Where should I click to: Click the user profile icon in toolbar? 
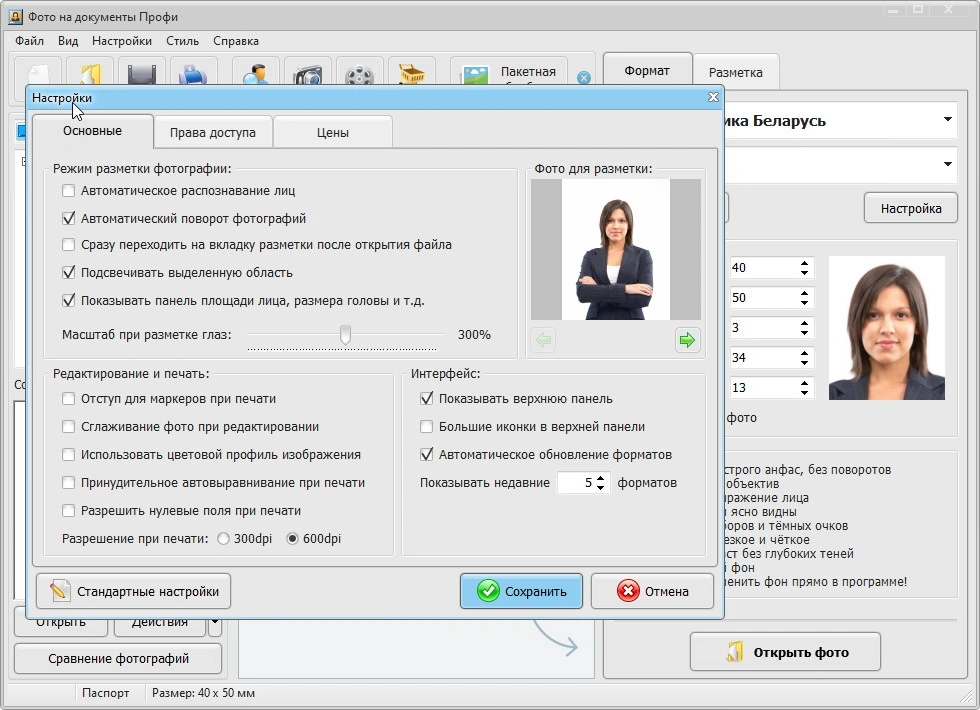click(256, 73)
